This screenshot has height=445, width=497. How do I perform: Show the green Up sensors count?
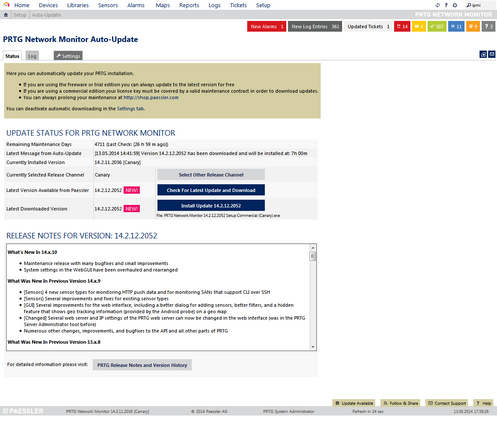pyautogui.click(x=437, y=27)
